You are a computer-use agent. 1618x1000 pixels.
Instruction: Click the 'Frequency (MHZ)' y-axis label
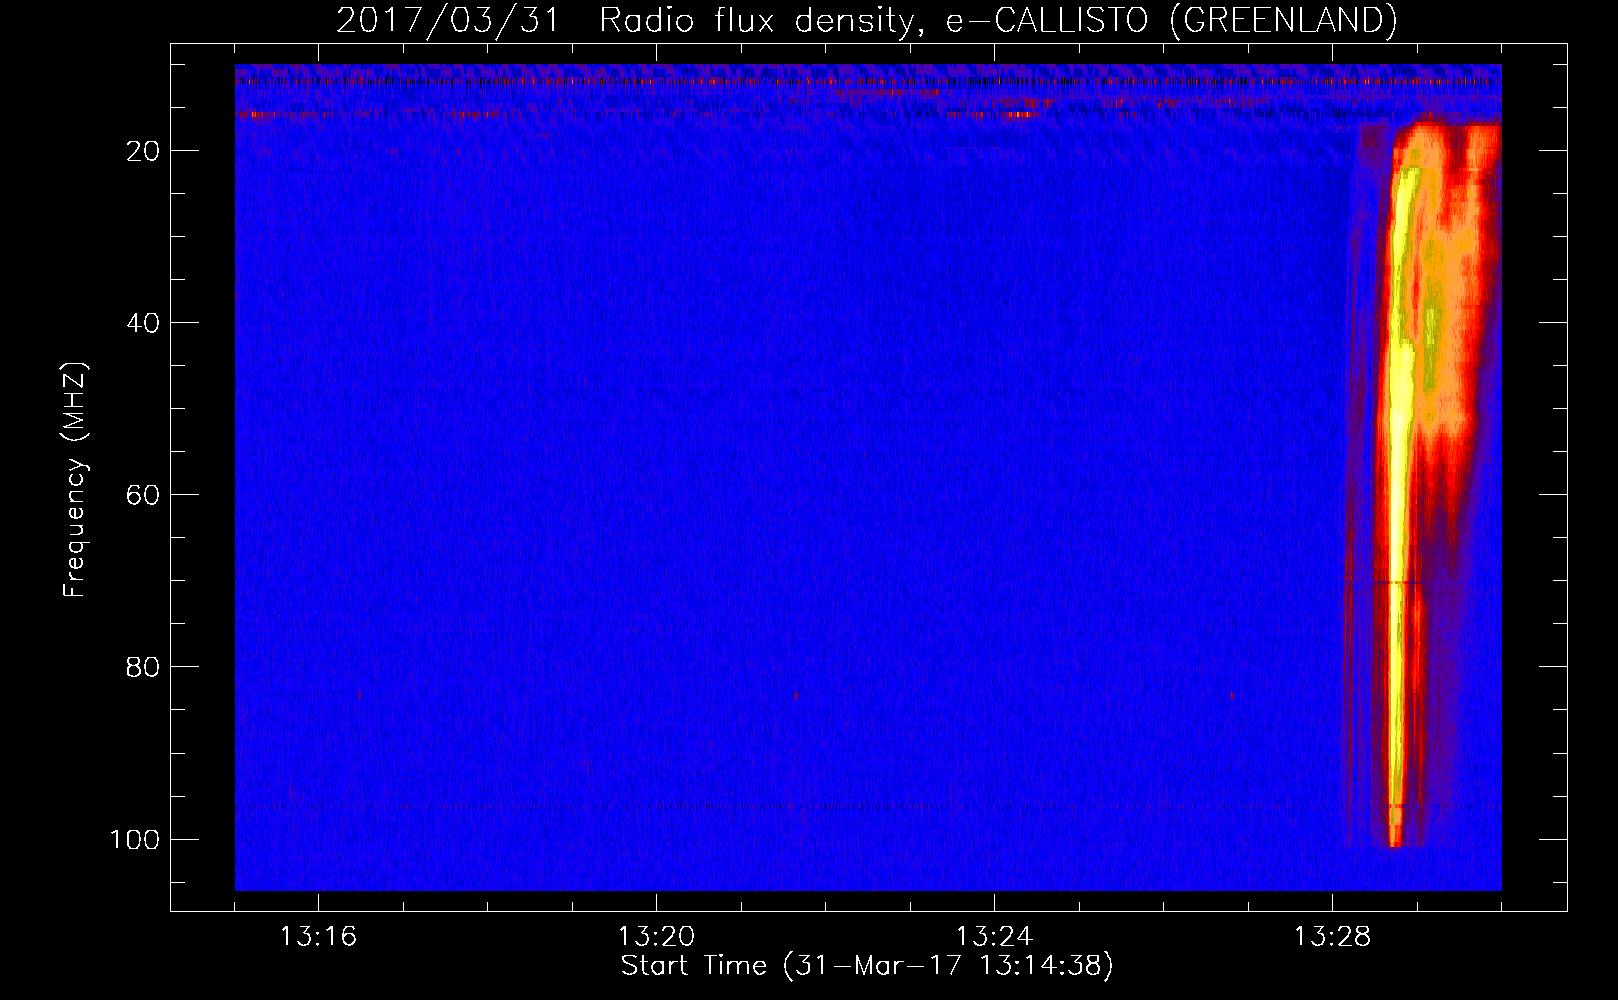(75, 480)
